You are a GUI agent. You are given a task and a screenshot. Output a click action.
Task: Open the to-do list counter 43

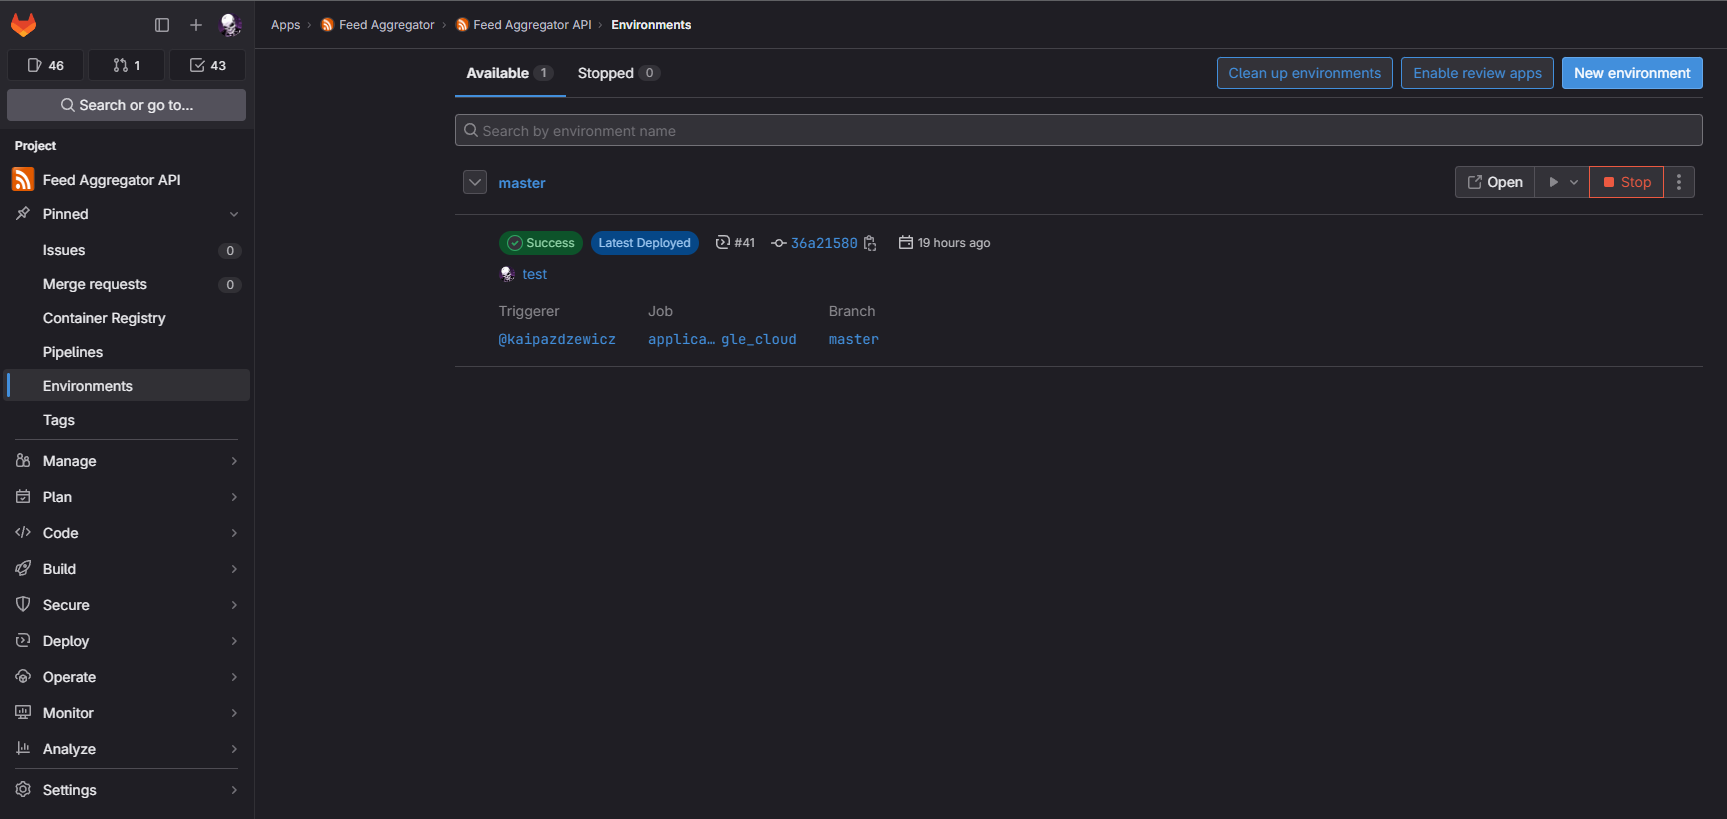[208, 65]
